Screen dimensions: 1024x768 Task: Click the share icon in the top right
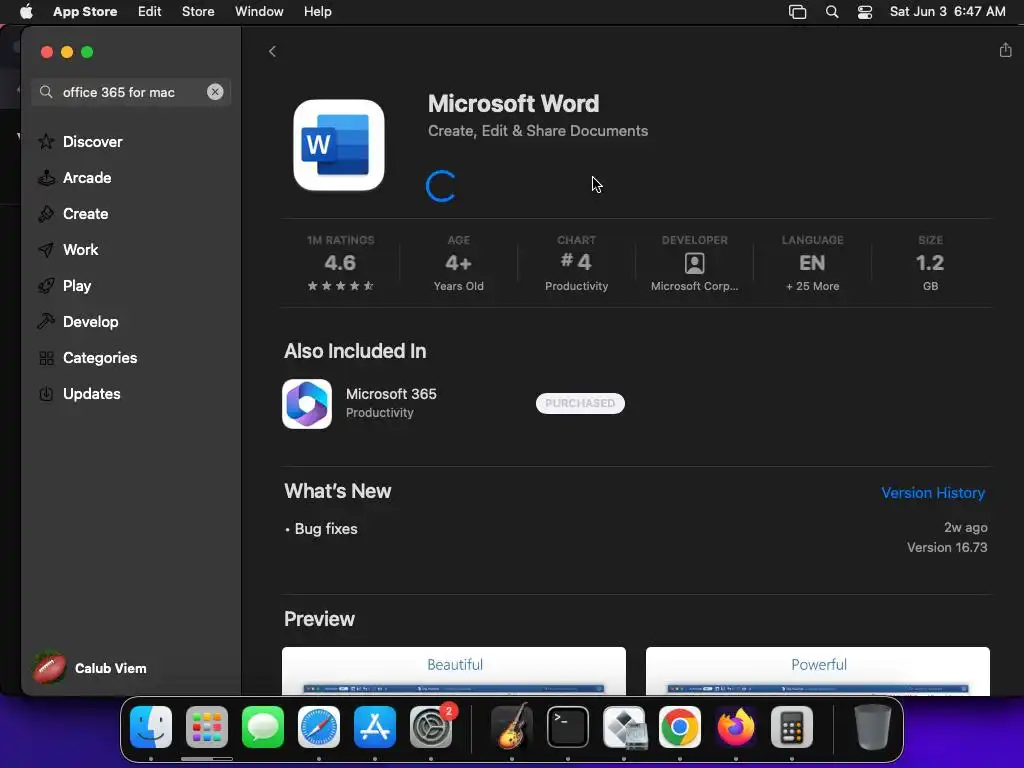[x=1005, y=50]
